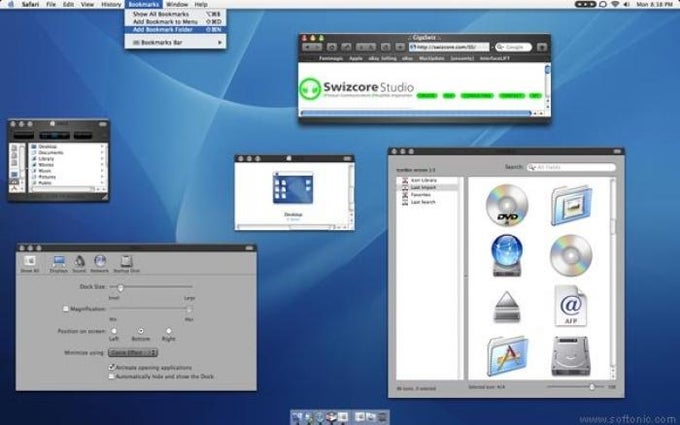This screenshot has height=425, width=680.
Task: Select Right dock position radio button
Action: point(169,331)
